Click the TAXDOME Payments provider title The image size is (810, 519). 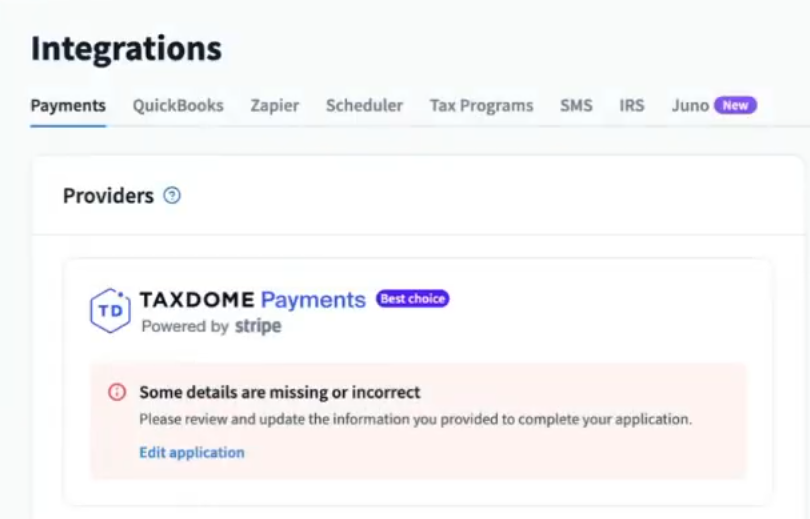click(252, 300)
